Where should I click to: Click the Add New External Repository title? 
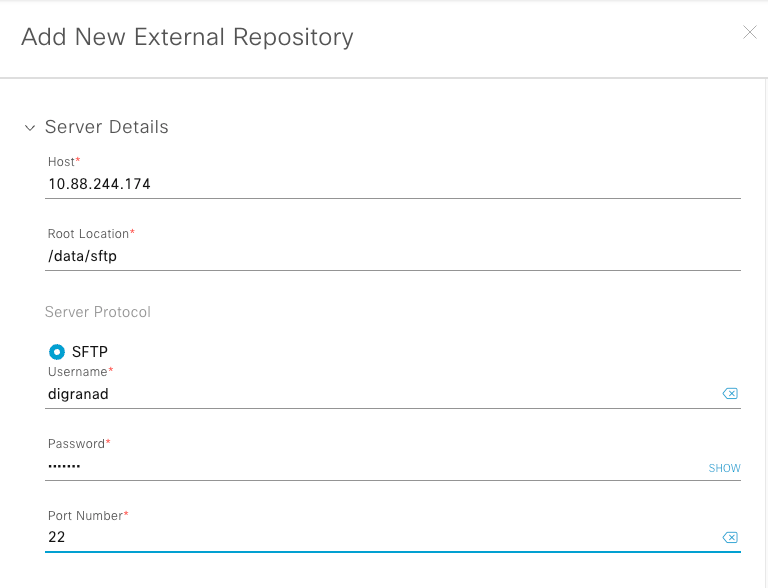click(187, 38)
